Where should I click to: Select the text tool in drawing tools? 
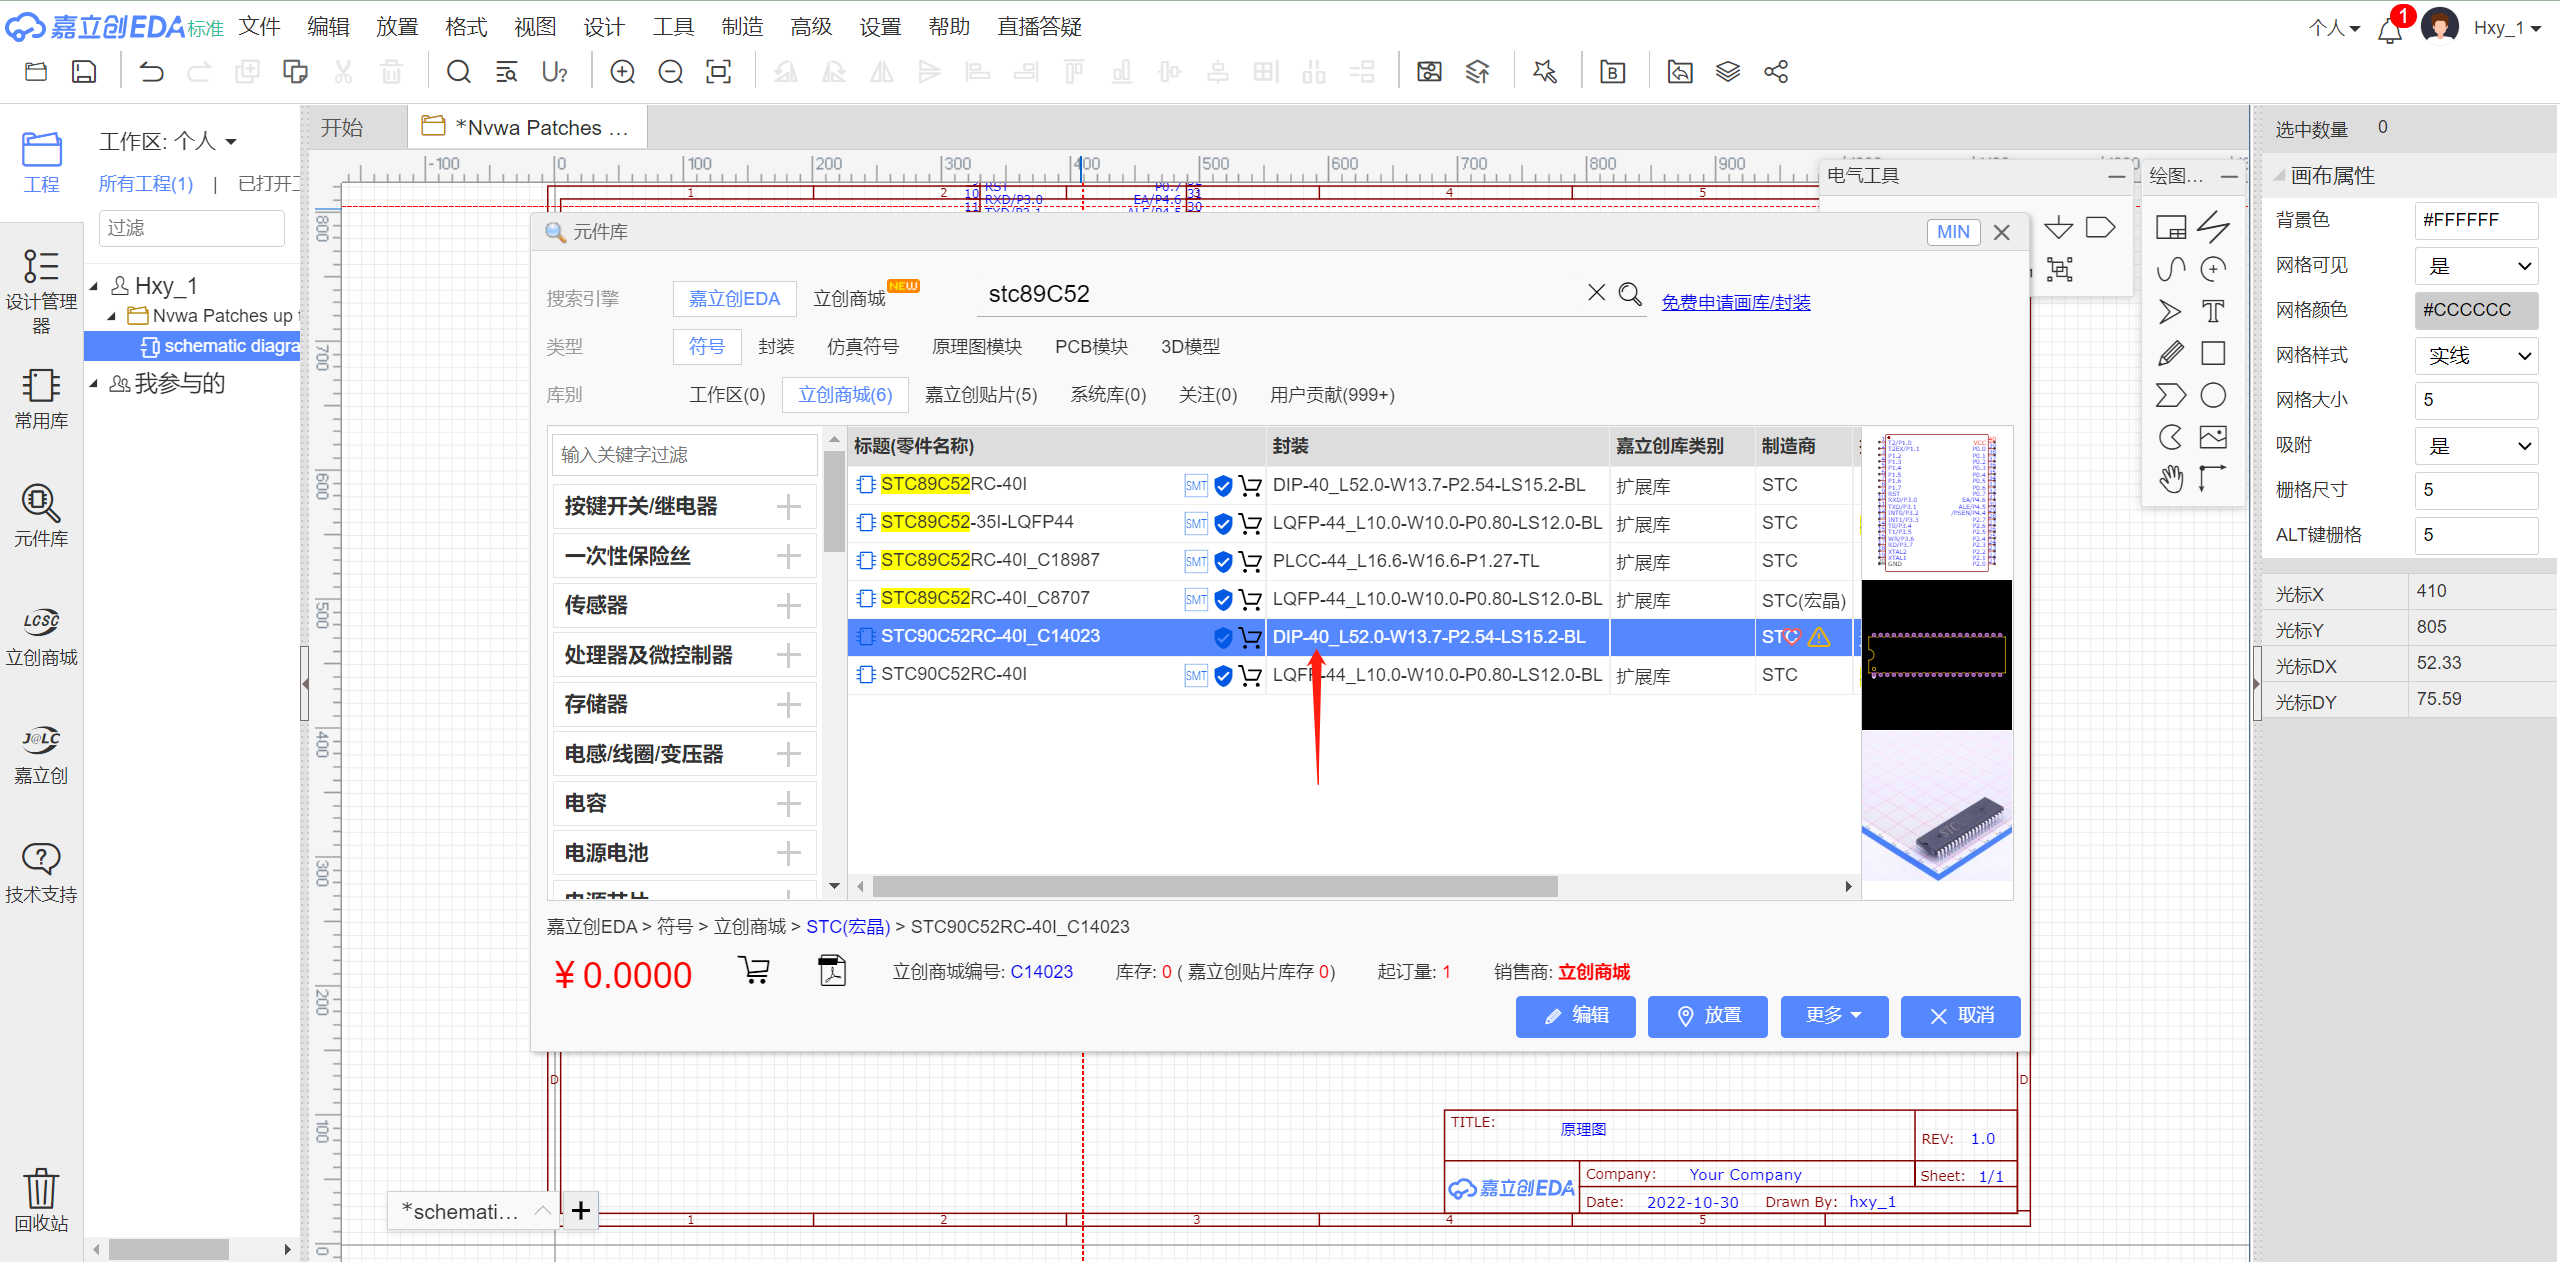[x=2213, y=311]
